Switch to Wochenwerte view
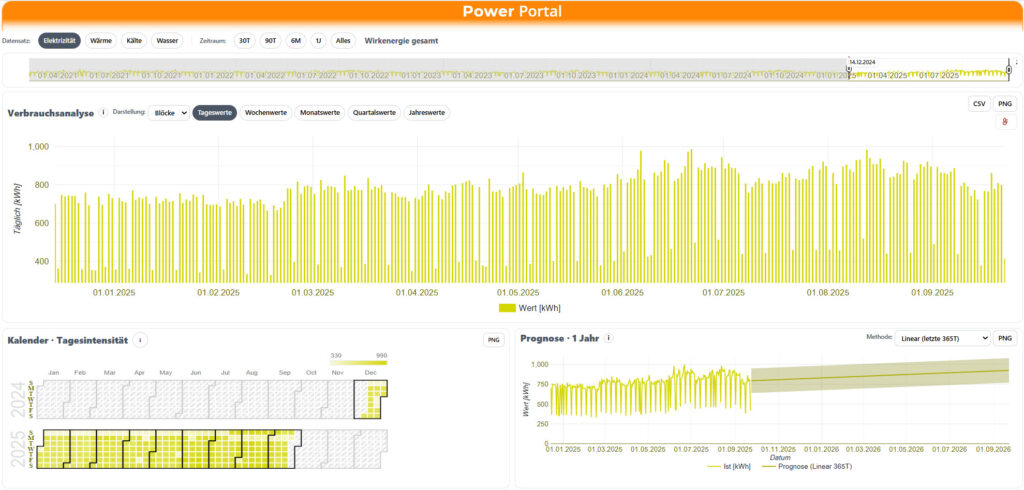 coord(266,113)
